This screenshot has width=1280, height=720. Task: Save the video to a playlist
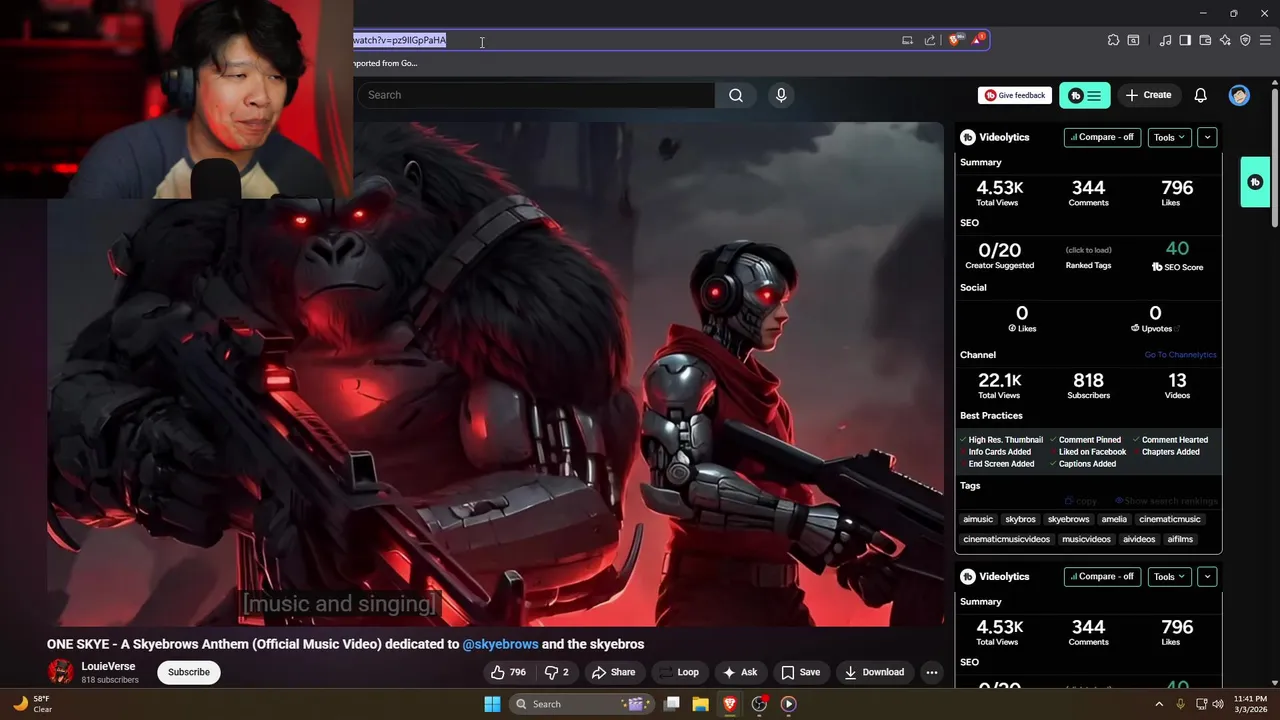coord(801,672)
